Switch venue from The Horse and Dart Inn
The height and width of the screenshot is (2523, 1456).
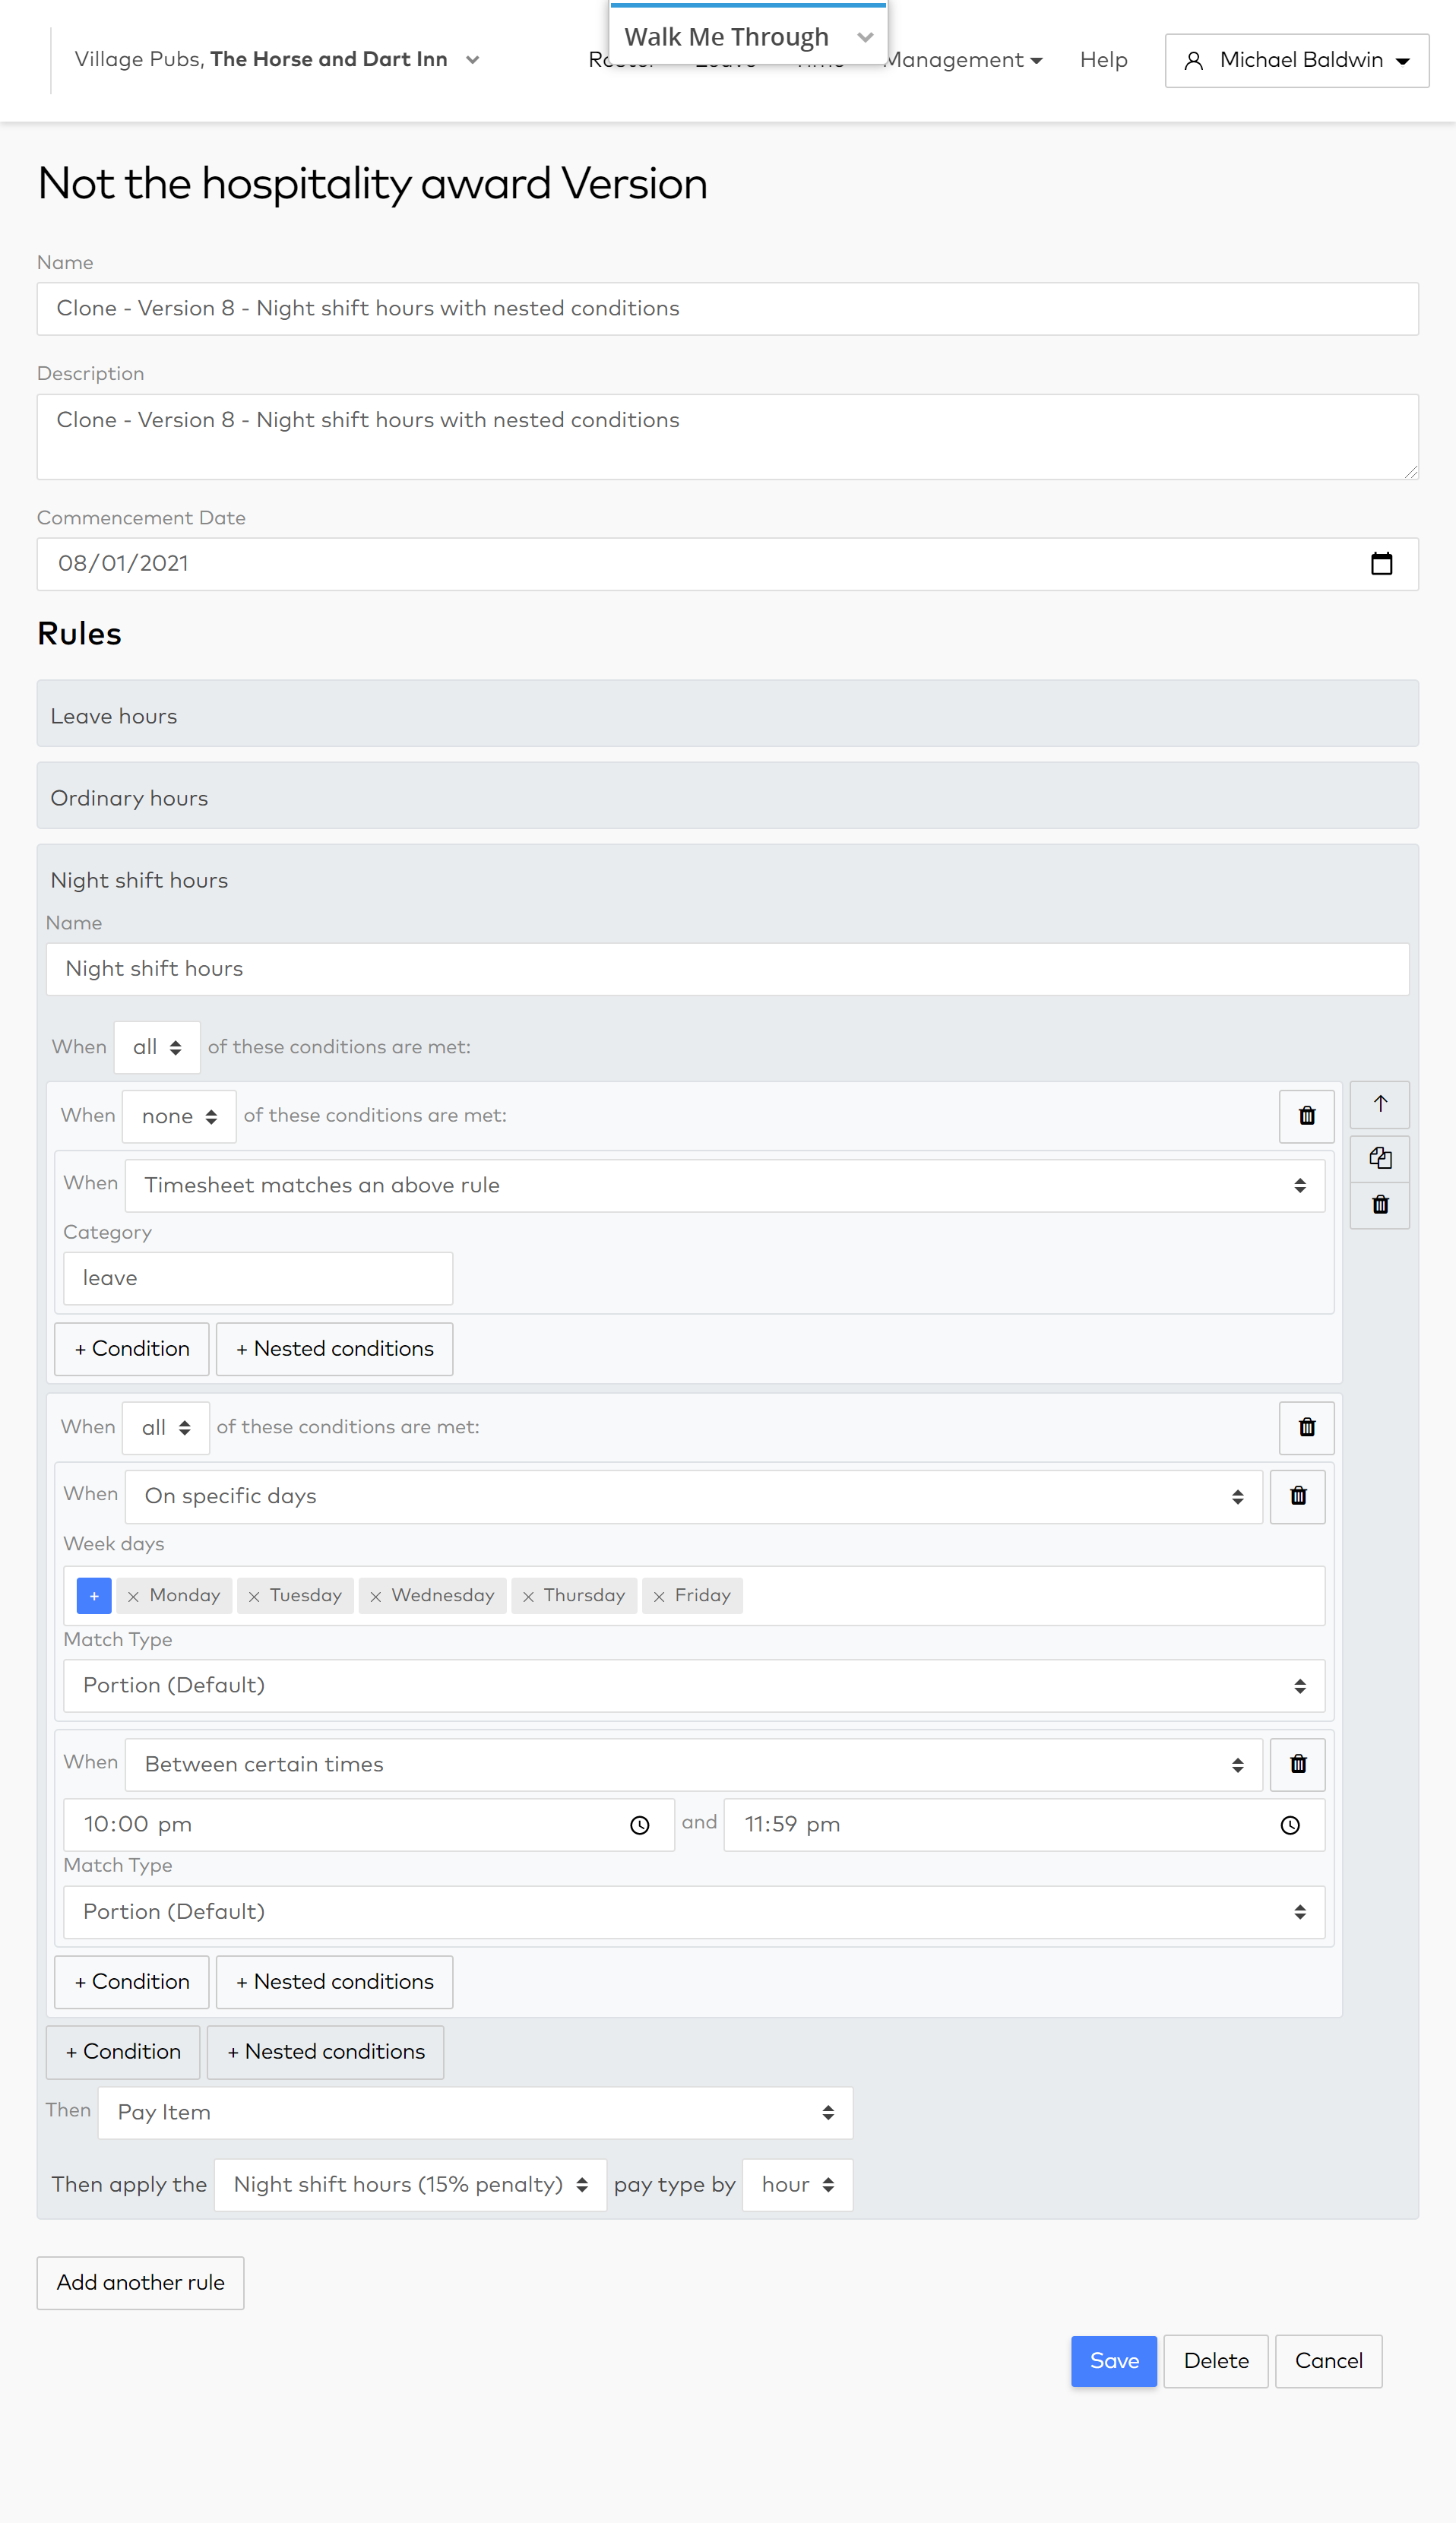coord(277,60)
